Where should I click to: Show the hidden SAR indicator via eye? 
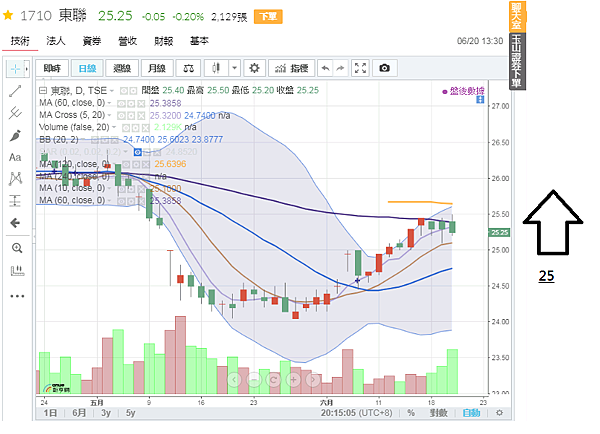click(x=137, y=152)
